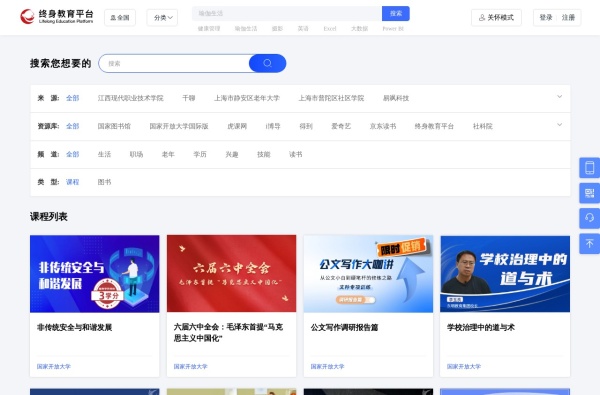Filter source by 易飒科技
Viewport: 600px width, 395px height.
tap(396, 98)
